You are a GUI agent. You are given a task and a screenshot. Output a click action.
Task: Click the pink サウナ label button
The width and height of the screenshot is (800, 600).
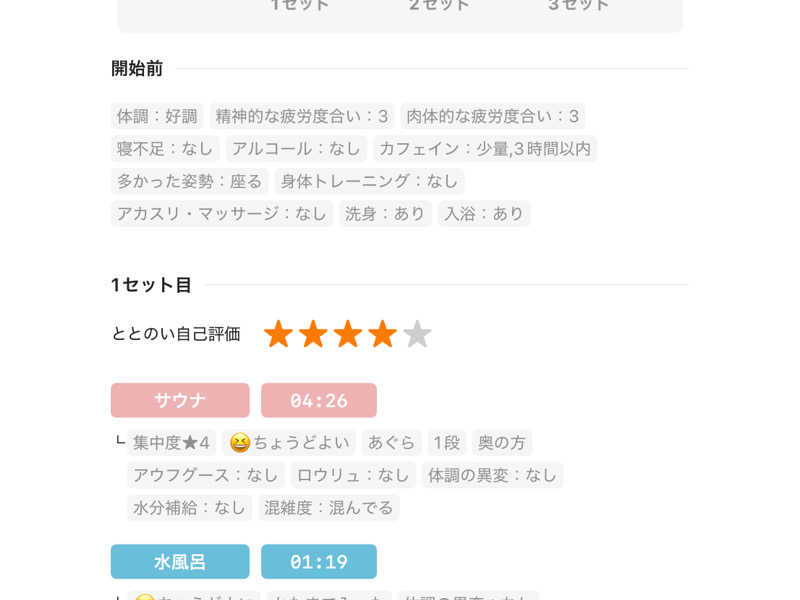(x=180, y=400)
